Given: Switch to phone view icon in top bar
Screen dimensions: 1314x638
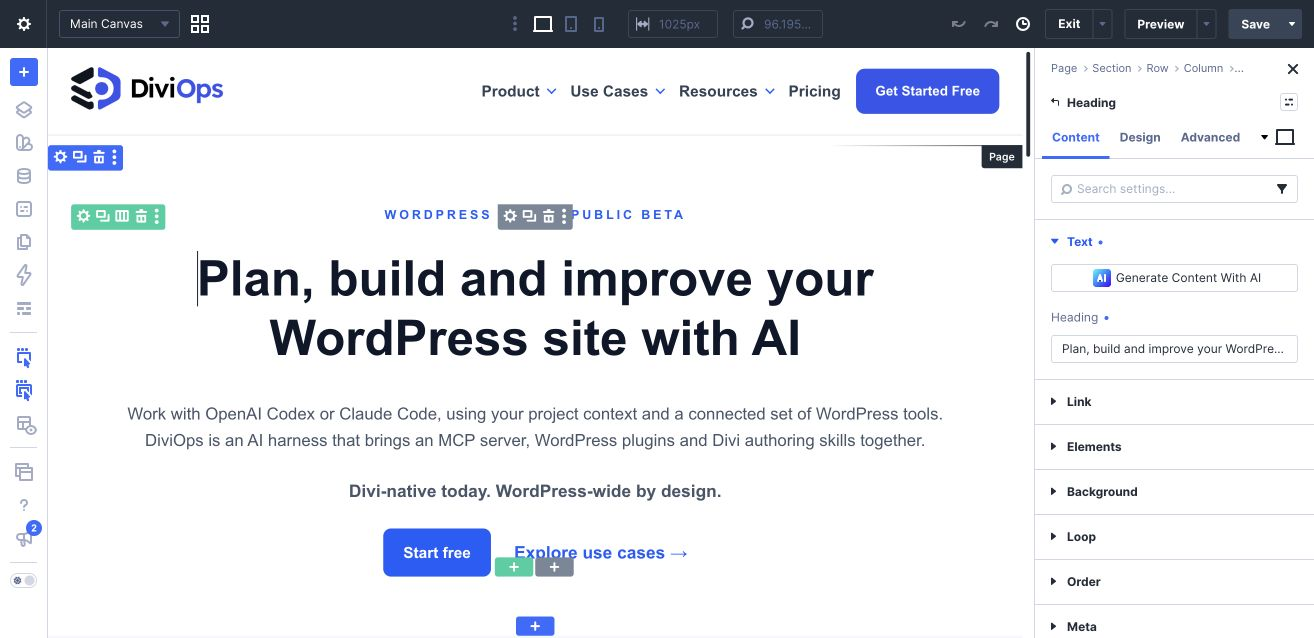Looking at the screenshot, I should [599, 24].
